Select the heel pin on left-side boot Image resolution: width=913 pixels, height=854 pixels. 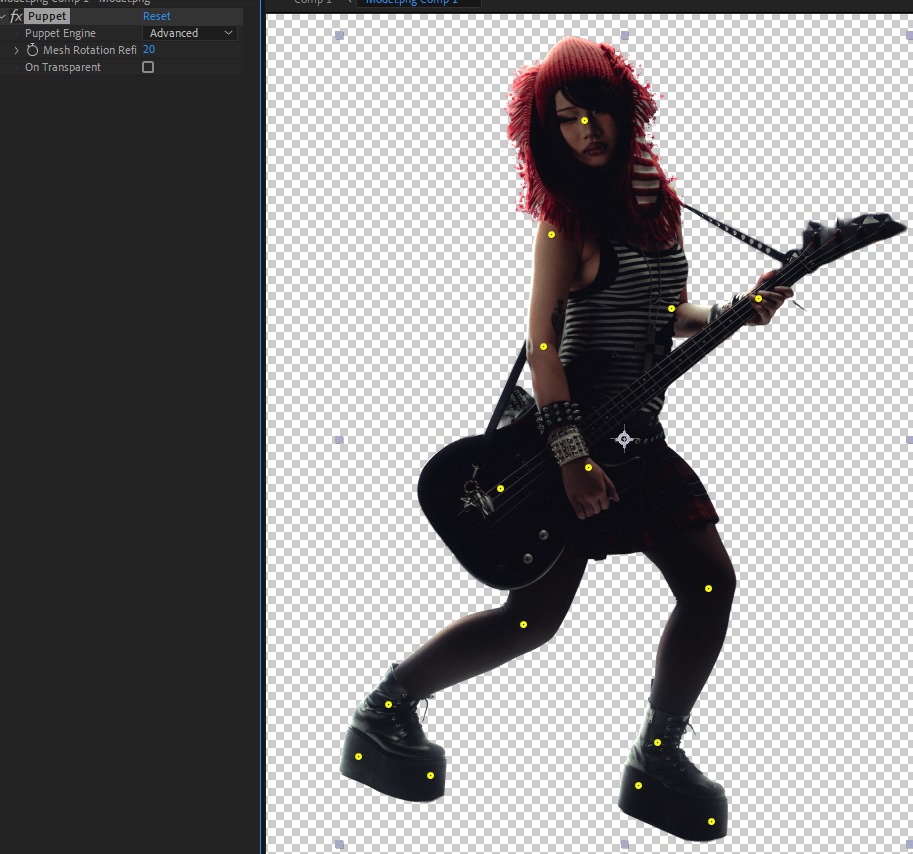tap(359, 757)
